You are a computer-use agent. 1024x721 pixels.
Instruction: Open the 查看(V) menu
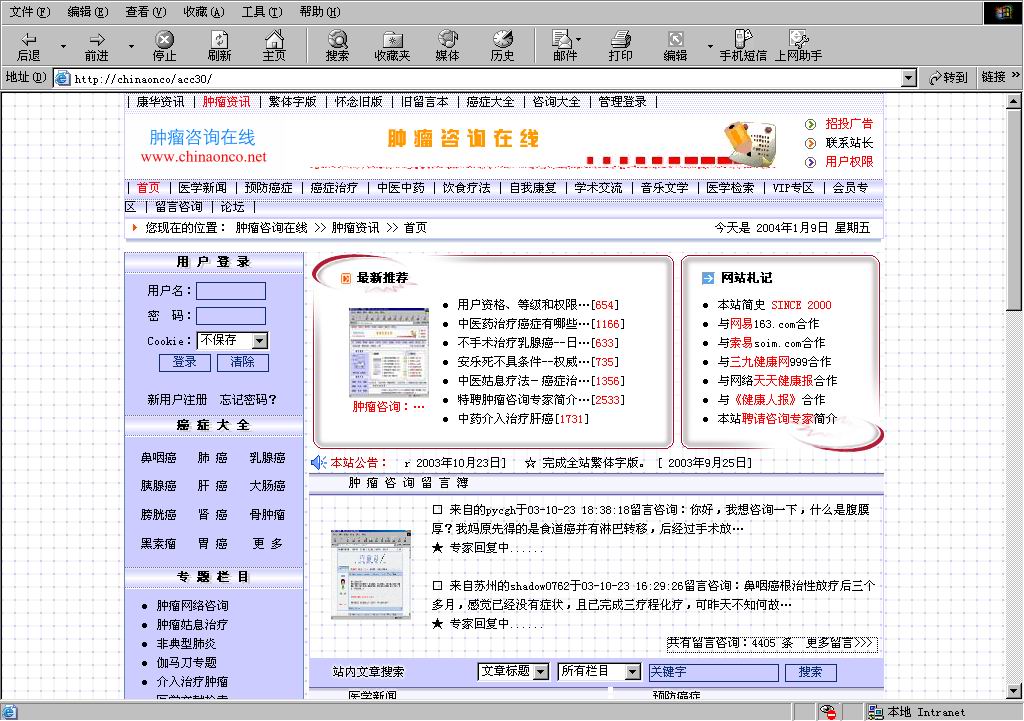pos(146,12)
